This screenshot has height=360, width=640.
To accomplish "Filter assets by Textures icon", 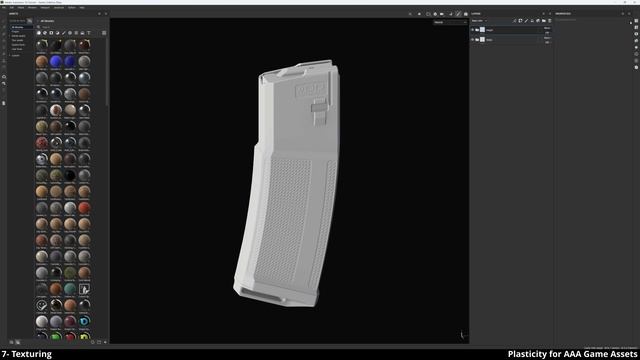I will point(76,33).
